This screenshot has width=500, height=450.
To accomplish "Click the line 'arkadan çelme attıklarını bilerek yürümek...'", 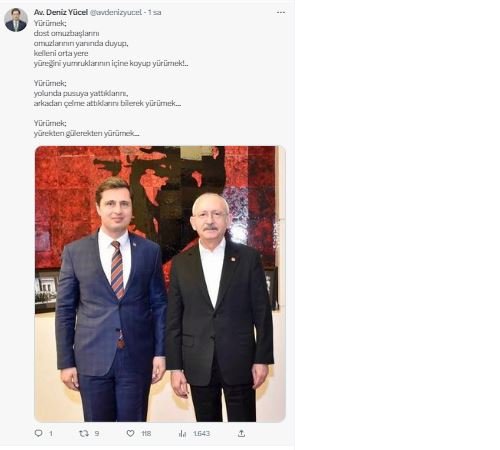I will tap(107, 103).
